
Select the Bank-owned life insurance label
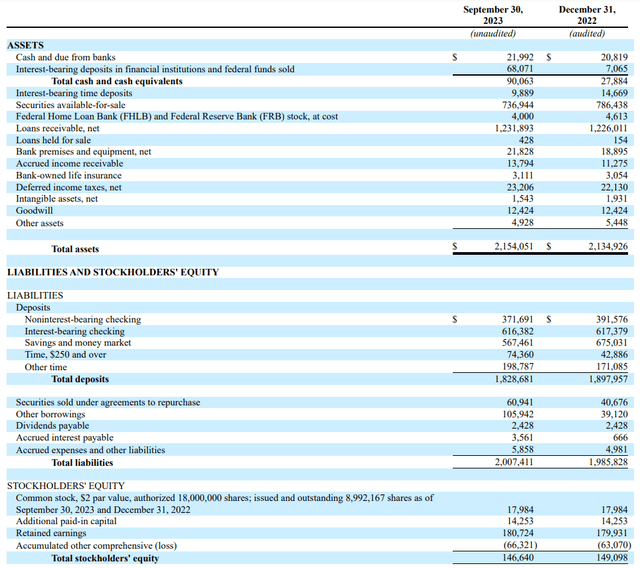coord(69,175)
